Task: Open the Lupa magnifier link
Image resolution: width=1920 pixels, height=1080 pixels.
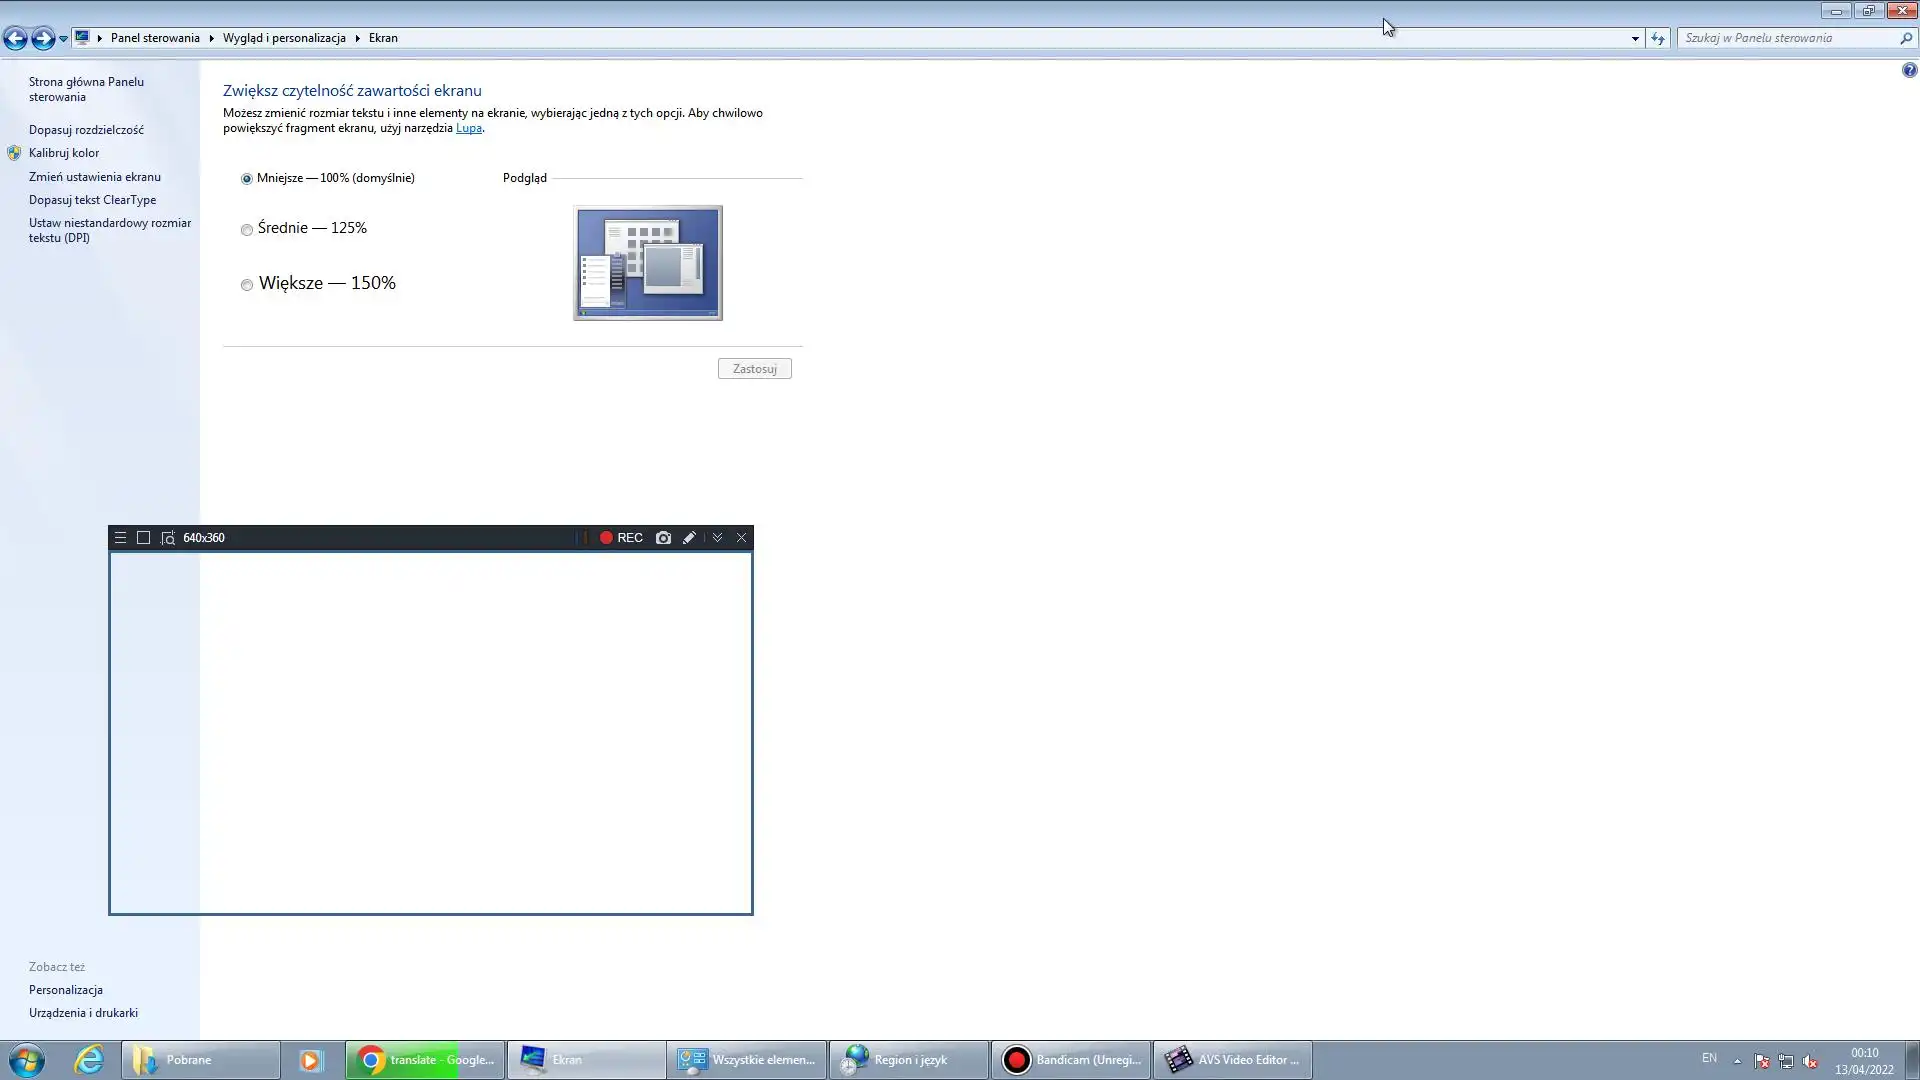Action: pyautogui.click(x=468, y=128)
